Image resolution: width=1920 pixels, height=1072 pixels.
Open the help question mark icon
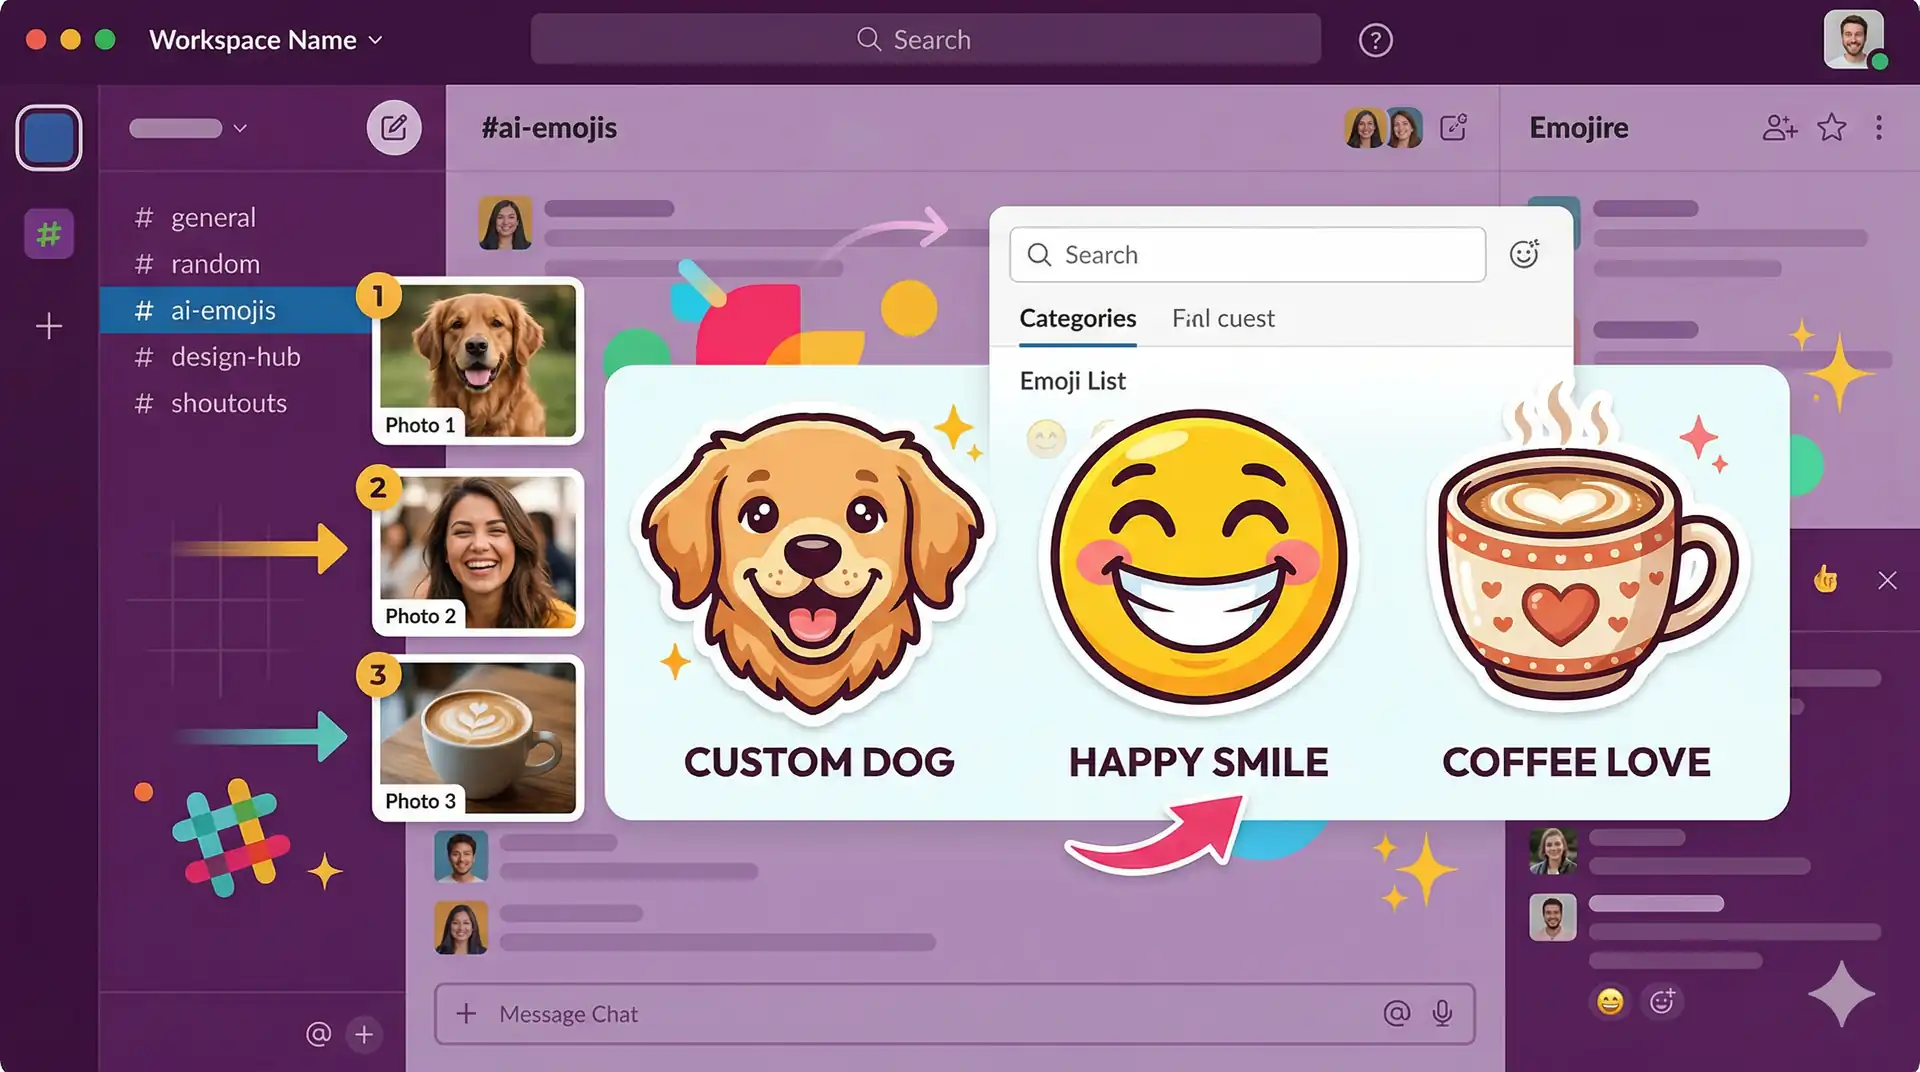click(1375, 40)
